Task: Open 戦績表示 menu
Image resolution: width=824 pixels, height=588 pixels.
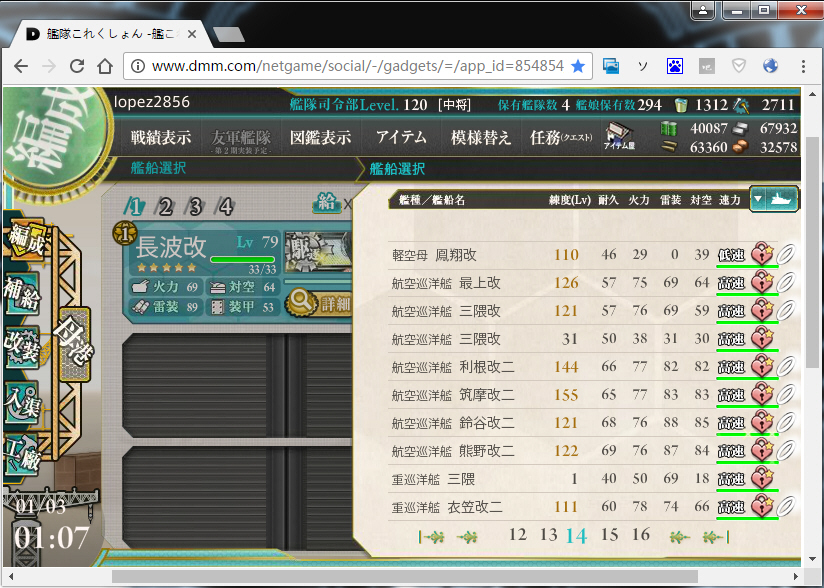Action: pyautogui.click(x=161, y=137)
